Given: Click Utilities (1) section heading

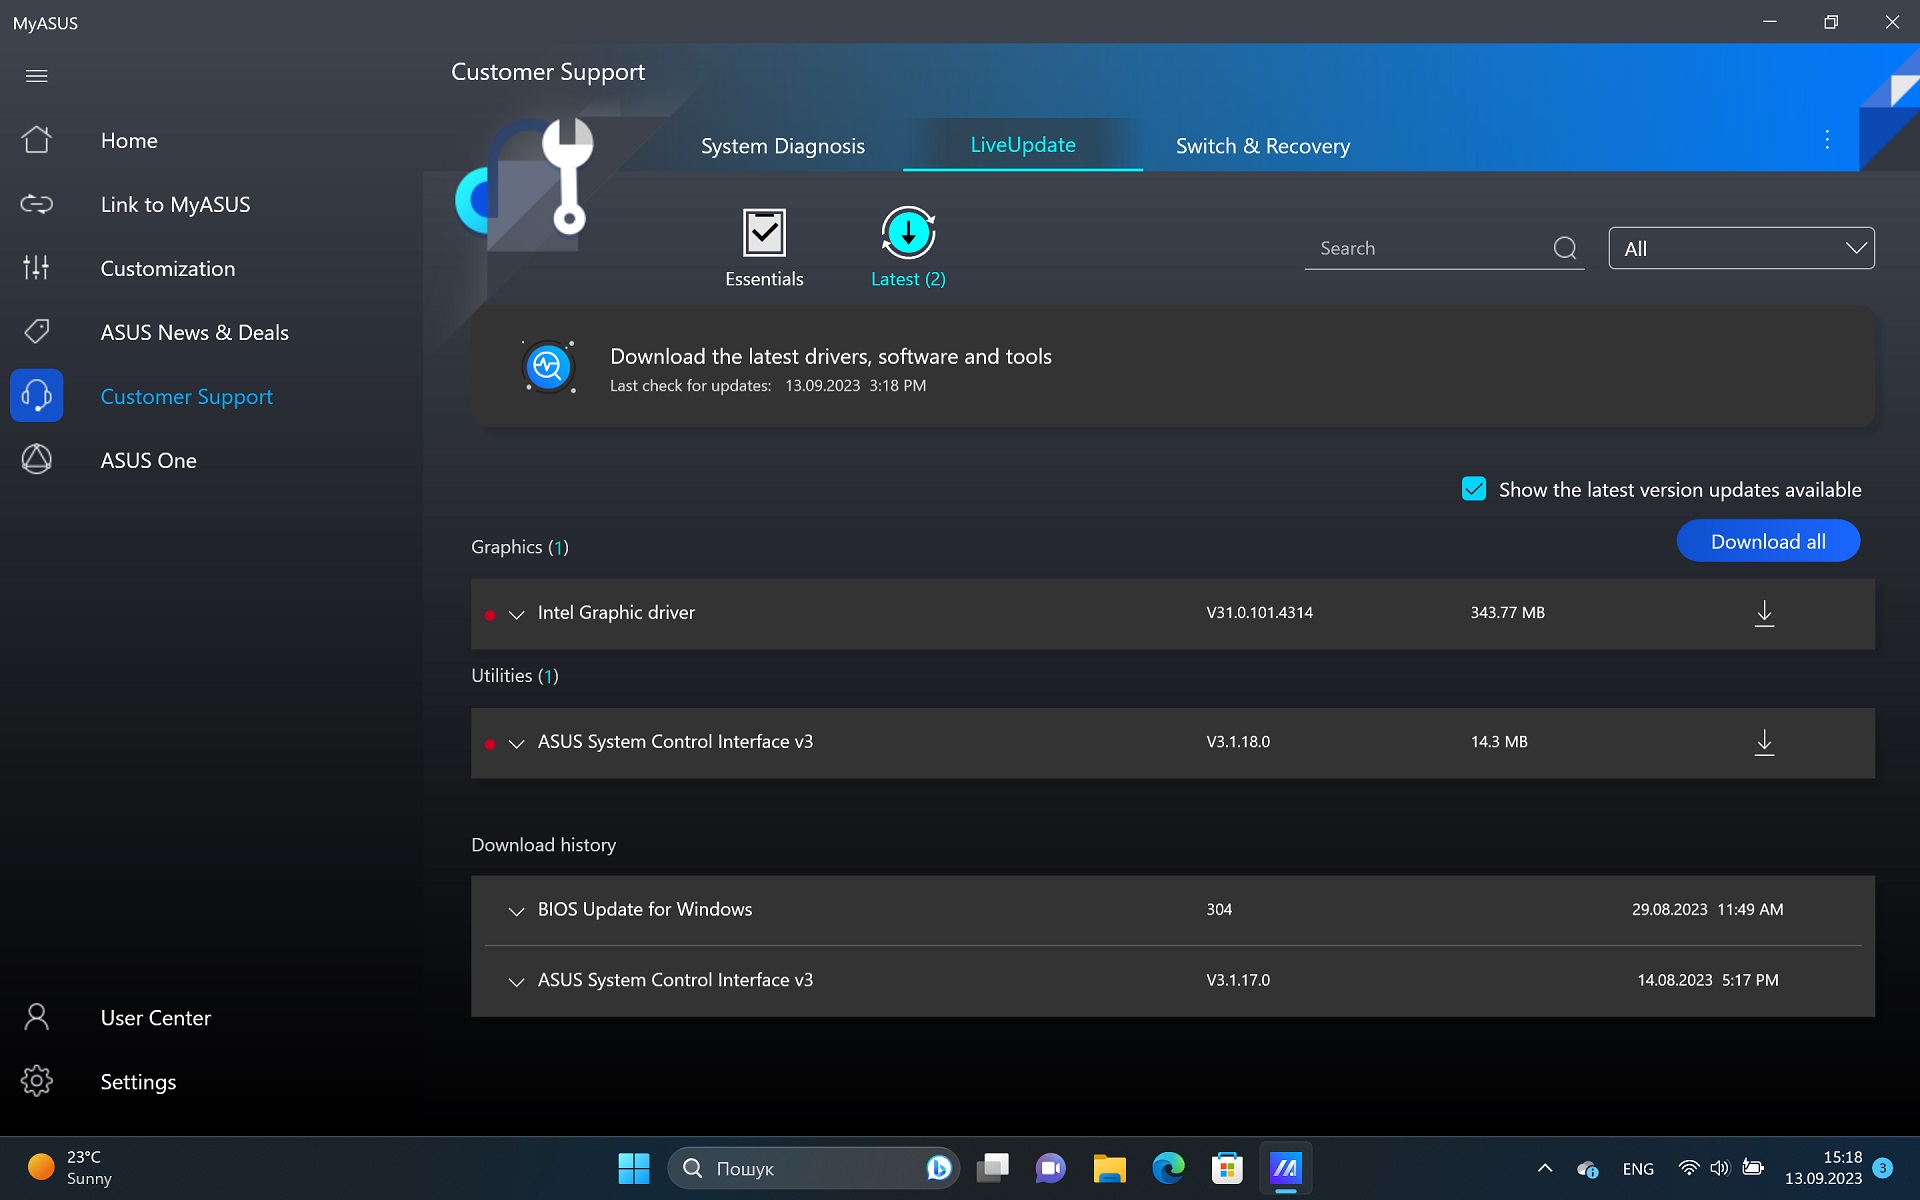Looking at the screenshot, I should [514, 676].
